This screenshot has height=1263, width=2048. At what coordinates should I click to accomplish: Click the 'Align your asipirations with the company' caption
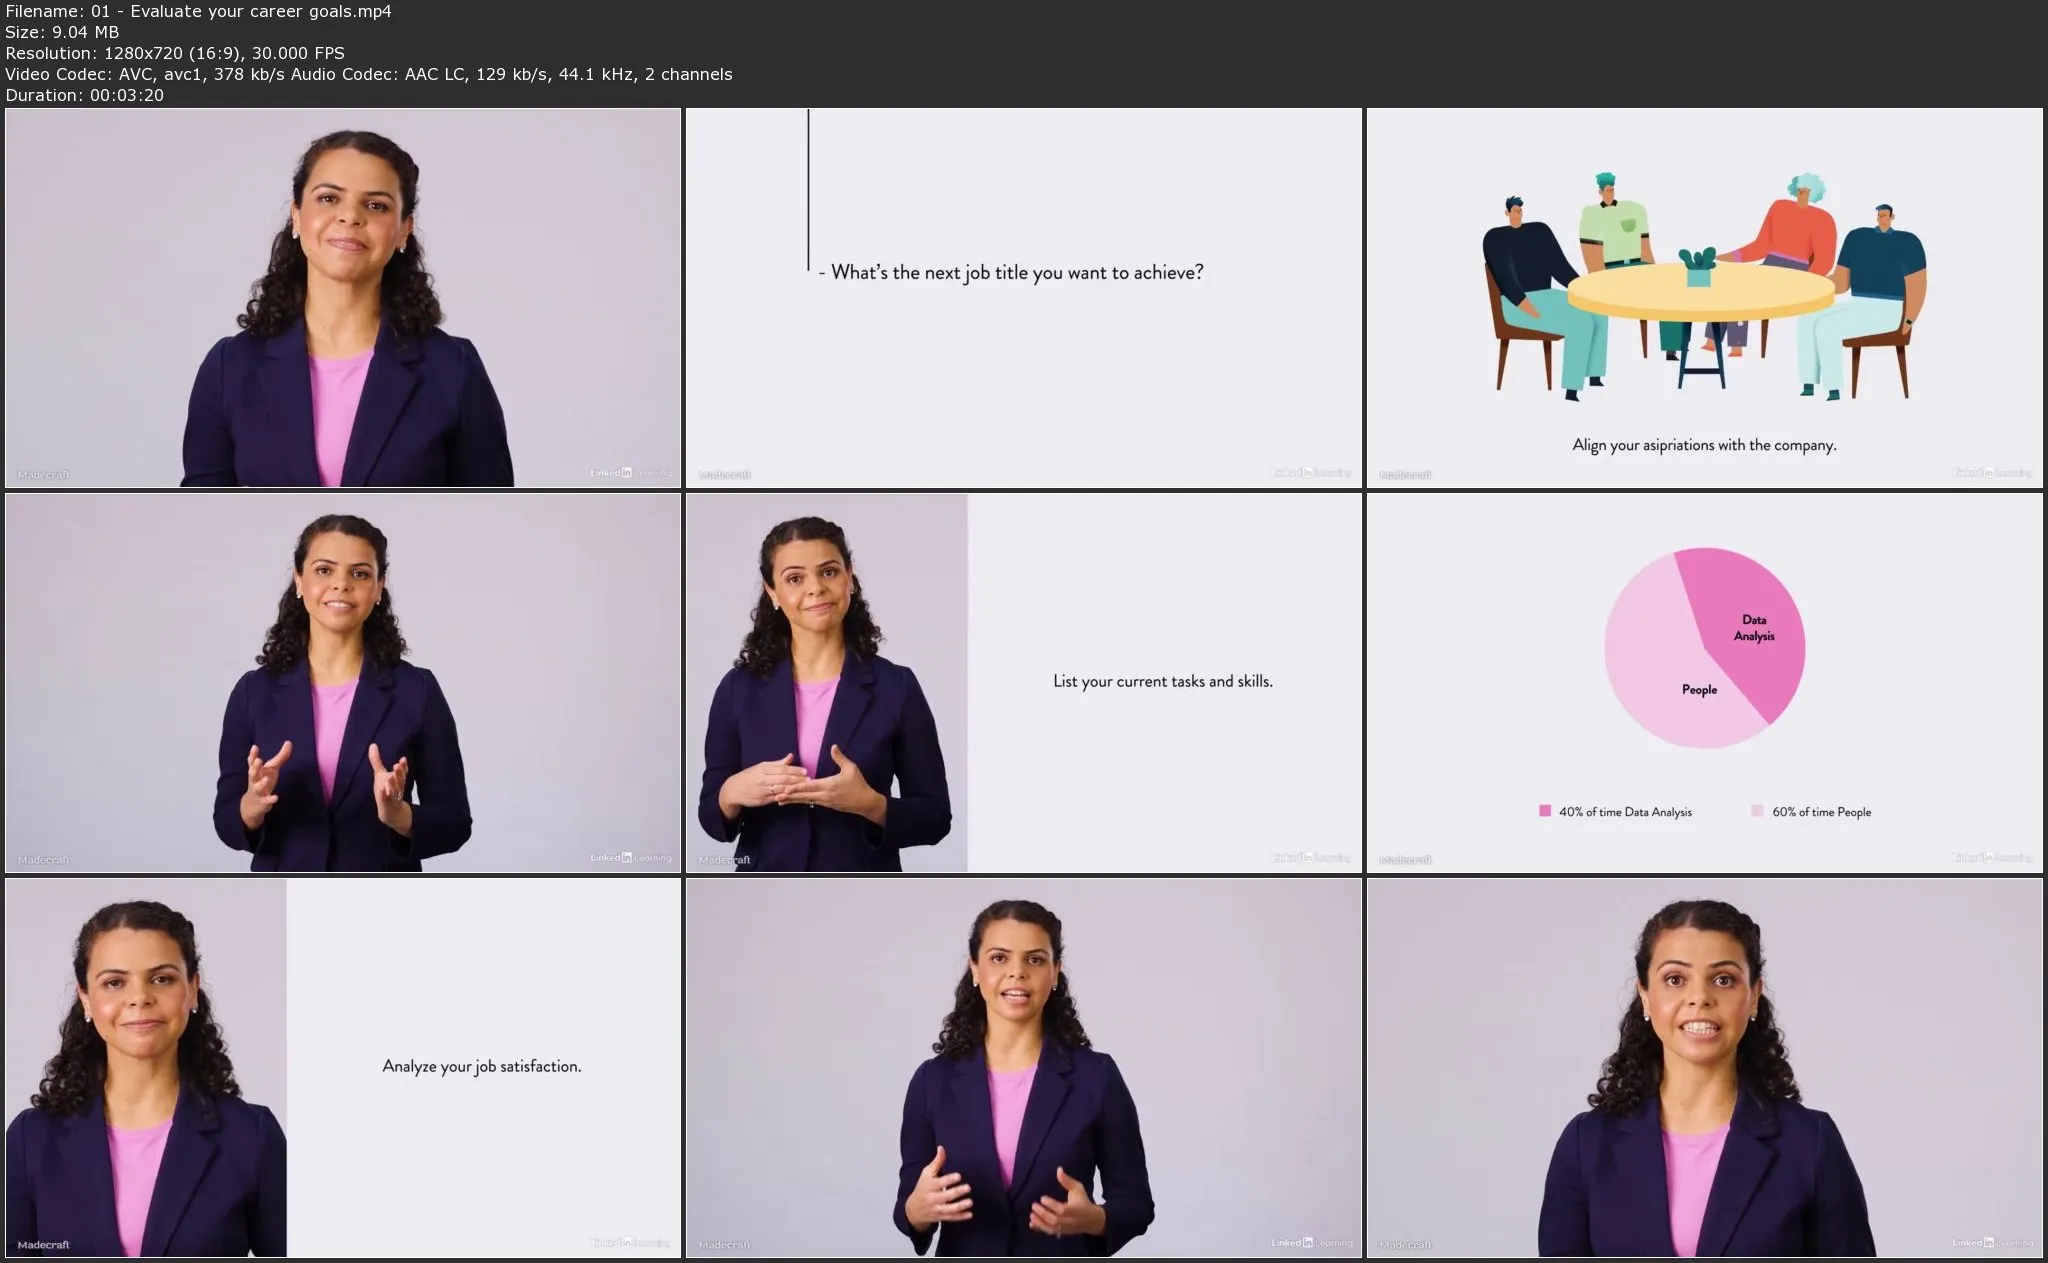pos(1704,445)
